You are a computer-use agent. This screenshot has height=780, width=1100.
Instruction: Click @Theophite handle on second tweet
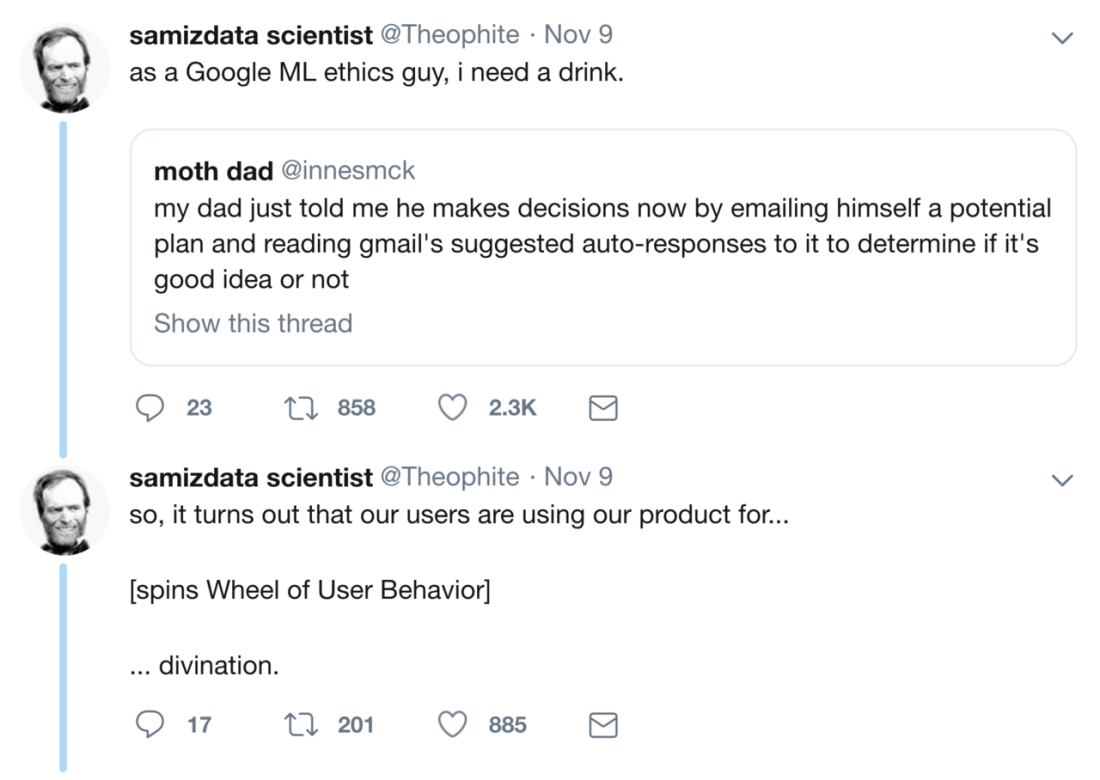[x=449, y=477]
